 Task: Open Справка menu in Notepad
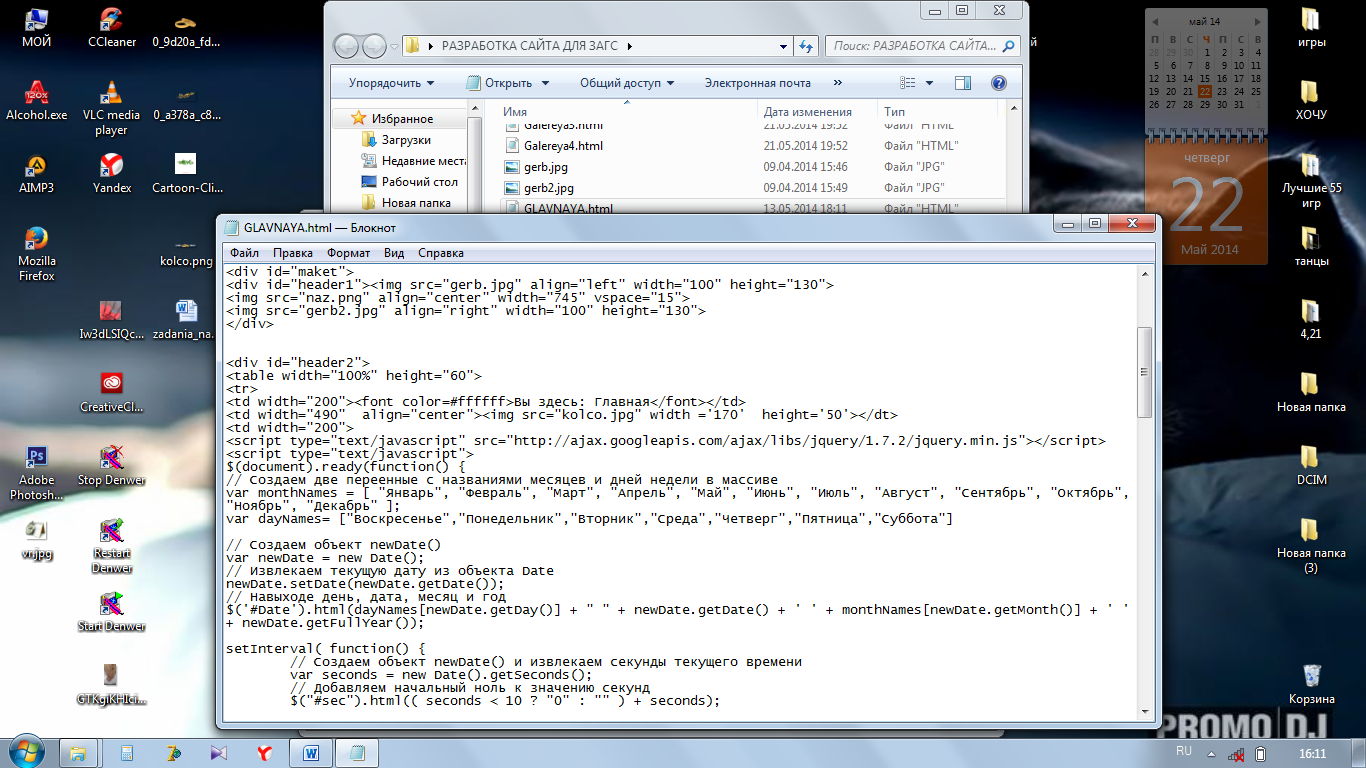coord(441,253)
